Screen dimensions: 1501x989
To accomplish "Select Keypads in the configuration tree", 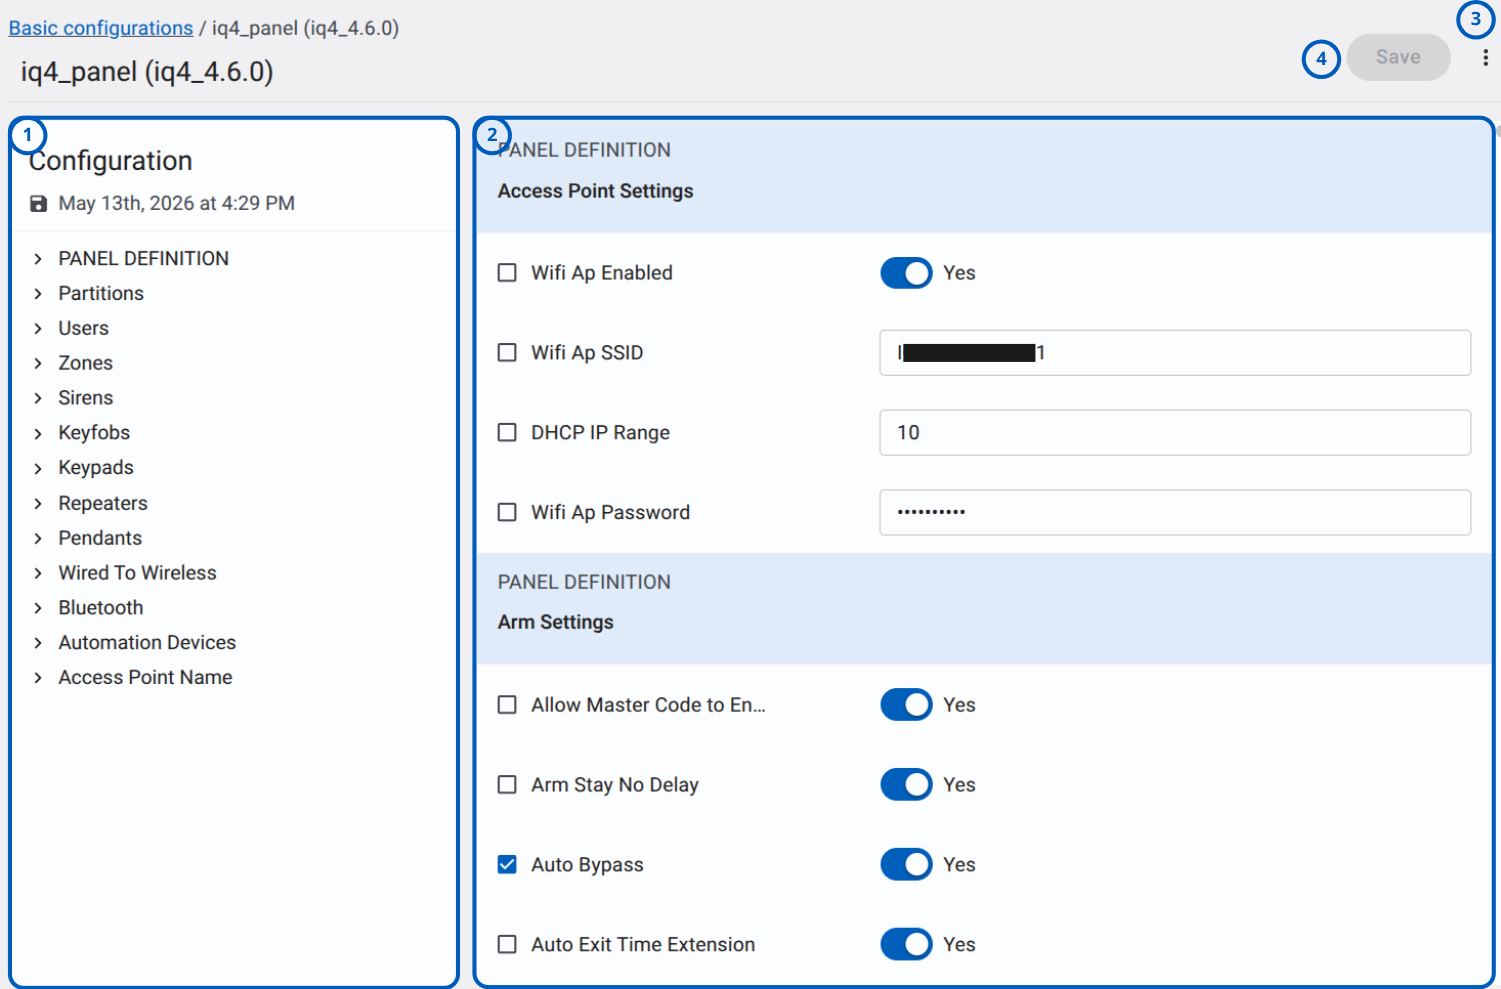I will coord(96,468).
